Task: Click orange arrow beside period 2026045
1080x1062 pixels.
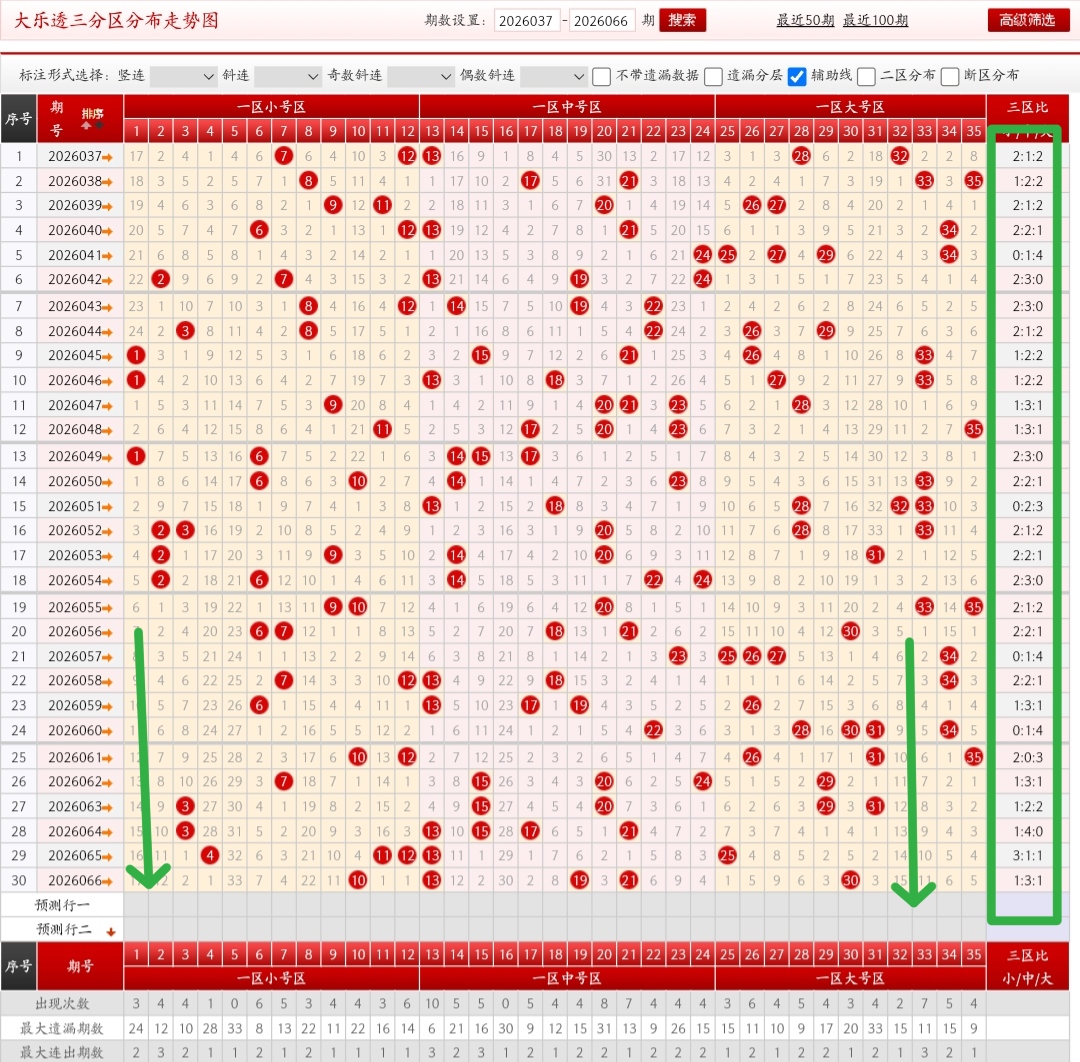Action: coord(107,357)
